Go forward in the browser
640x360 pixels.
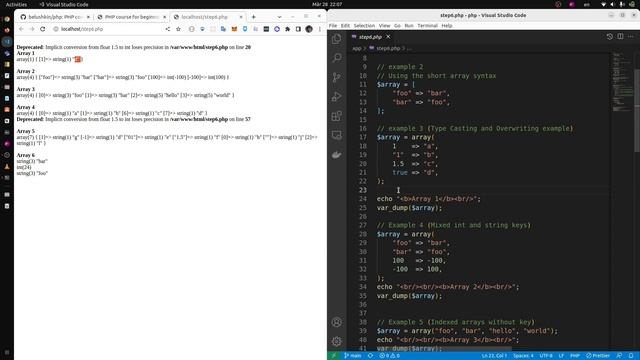[32, 29]
